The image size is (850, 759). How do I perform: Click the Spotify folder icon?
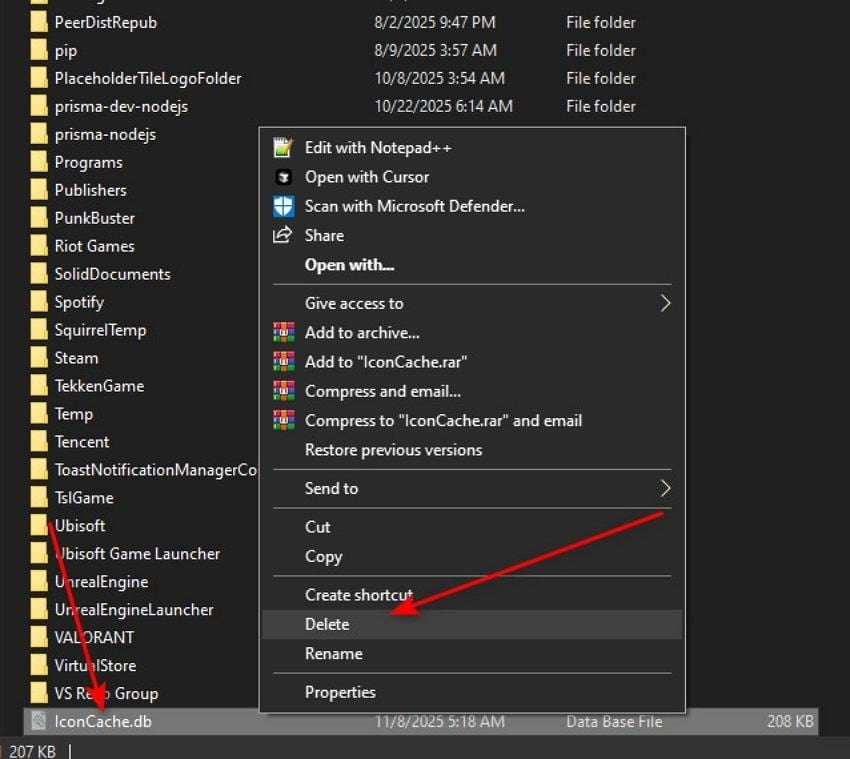tap(41, 301)
